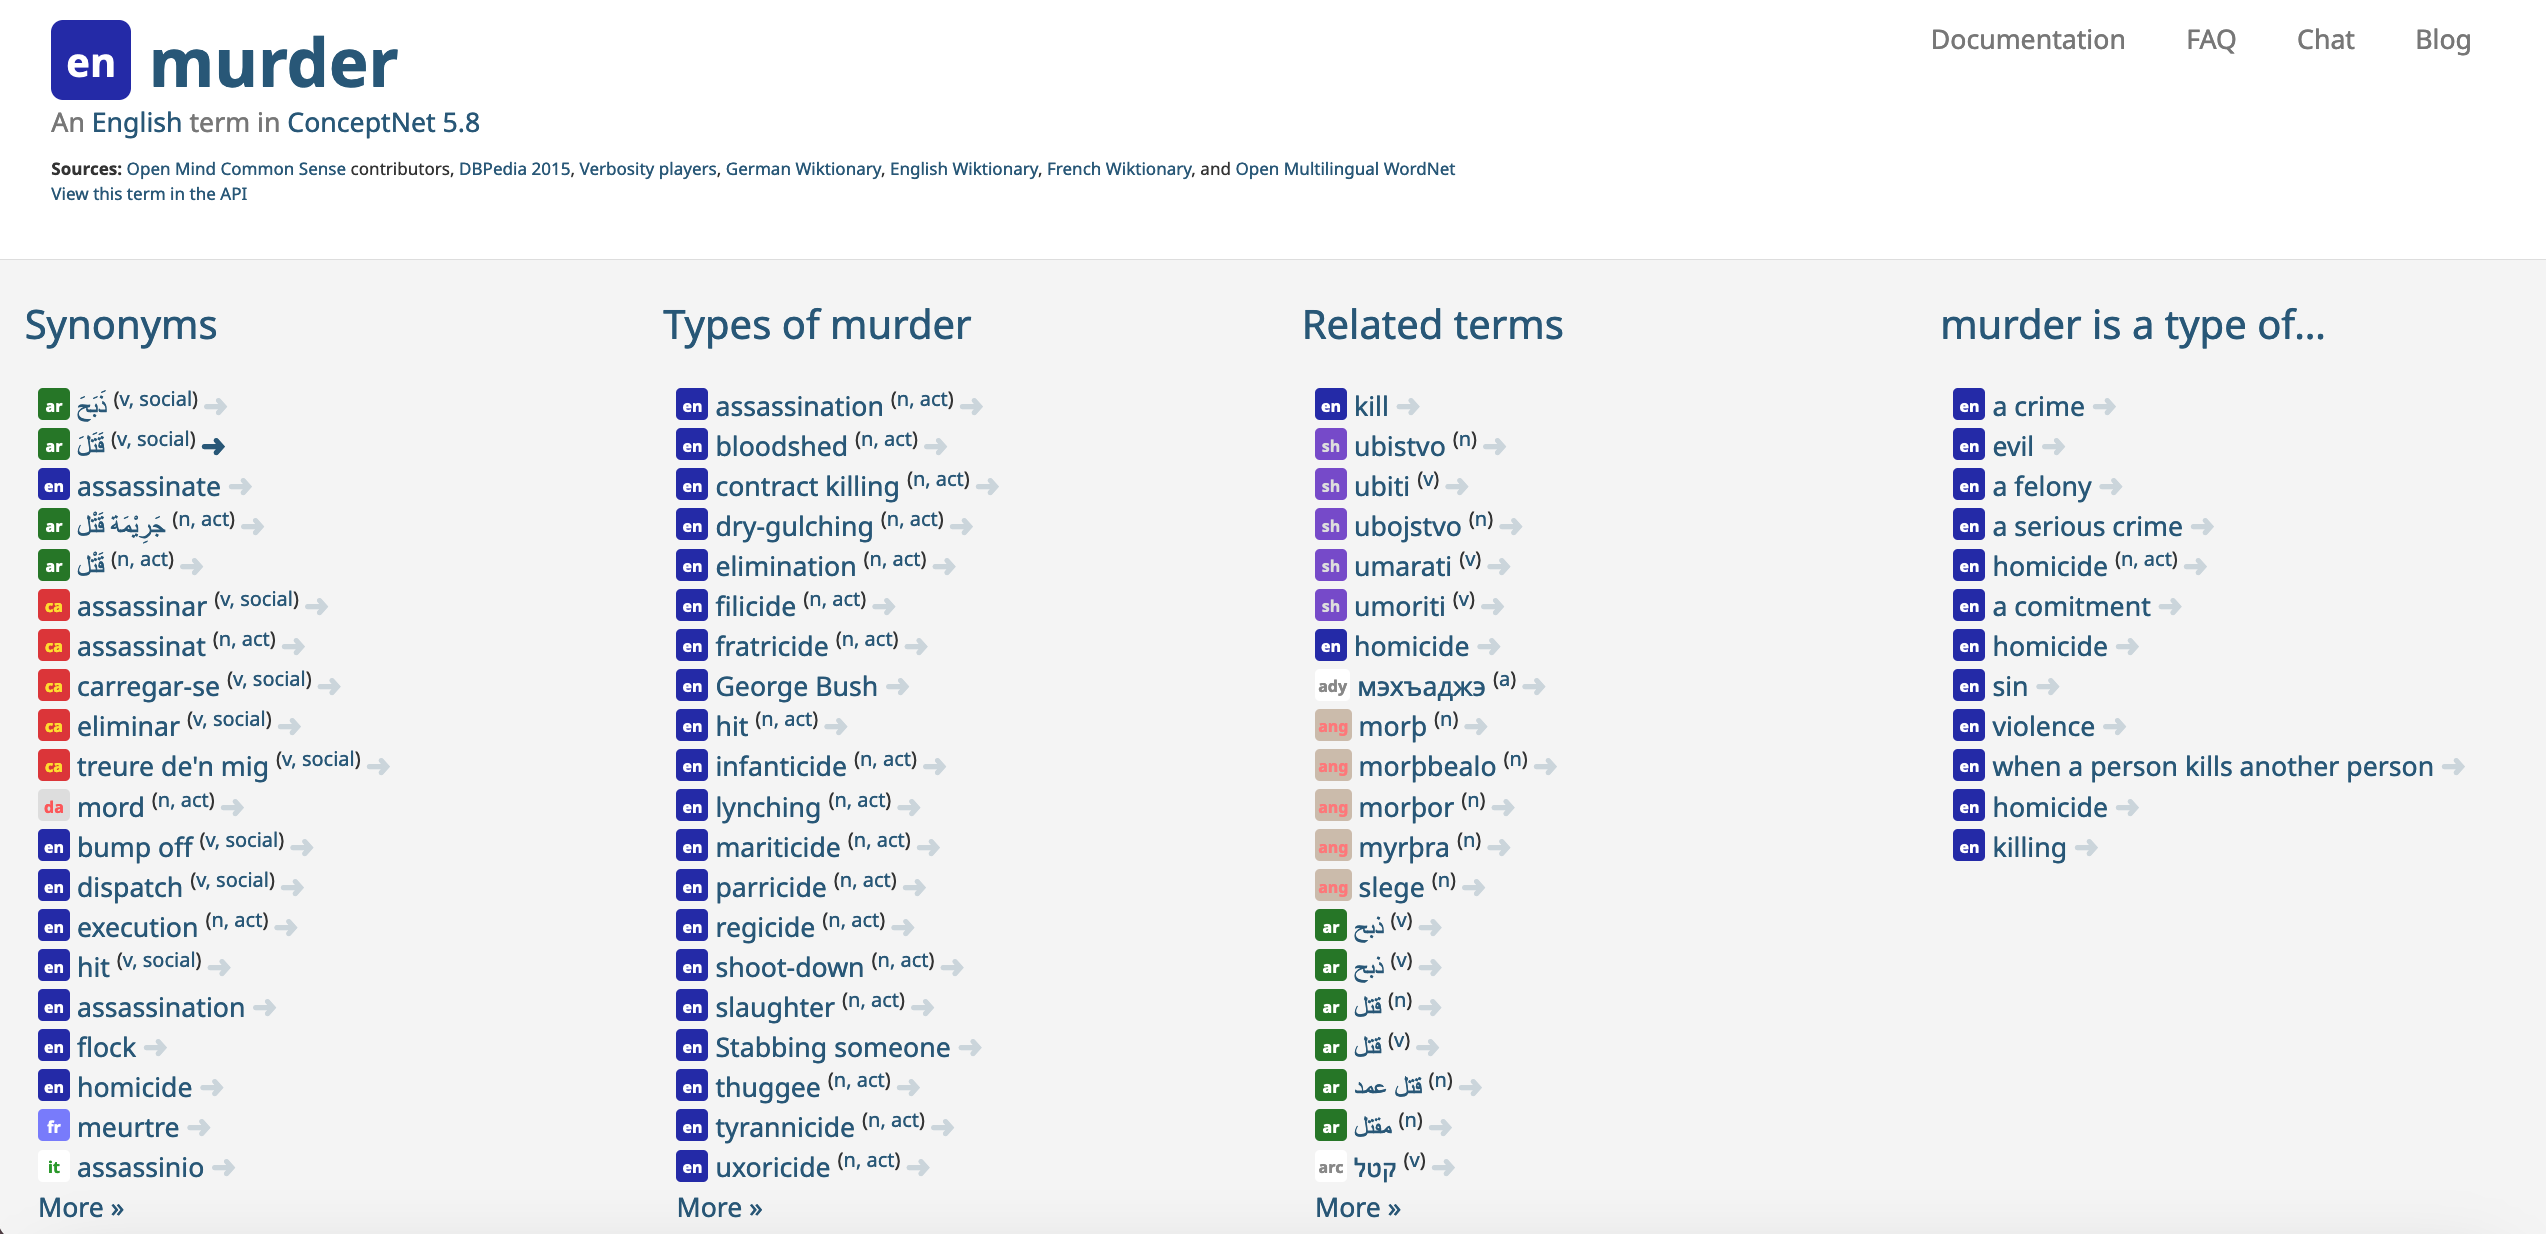The width and height of the screenshot is (2546, 1234).
Task: Click 'View this term in the API'
Action: pyautogui.click(x=149, y=194)
